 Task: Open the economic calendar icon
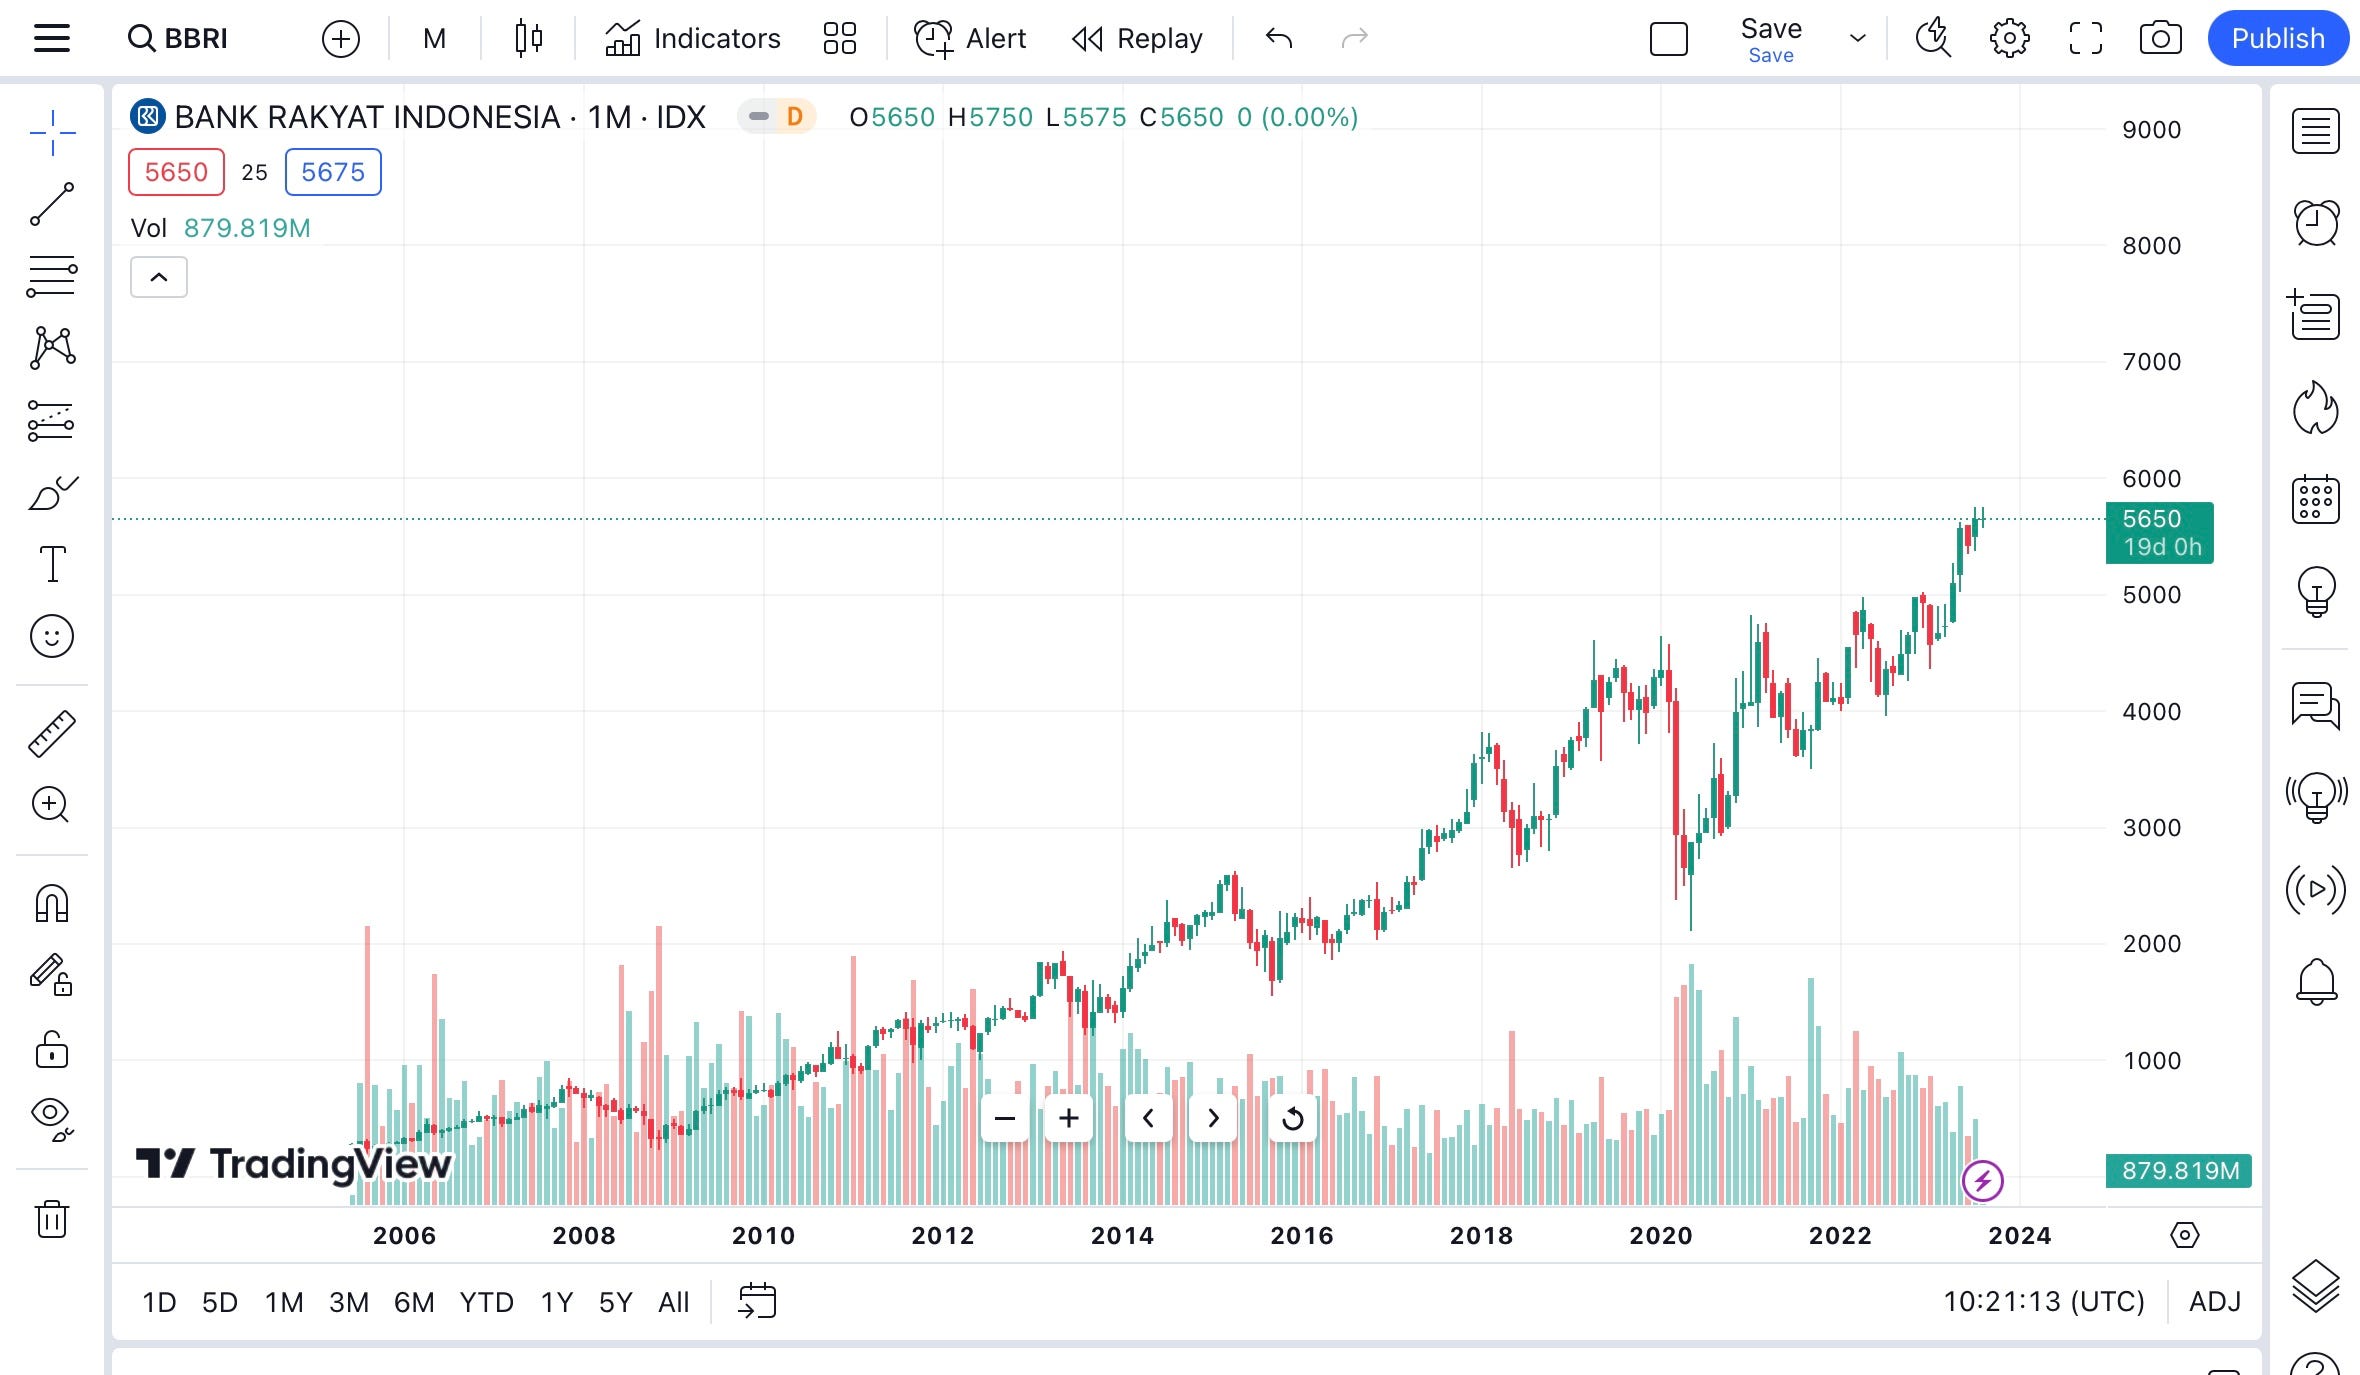pyautogui.click(x=2315, y=499)
